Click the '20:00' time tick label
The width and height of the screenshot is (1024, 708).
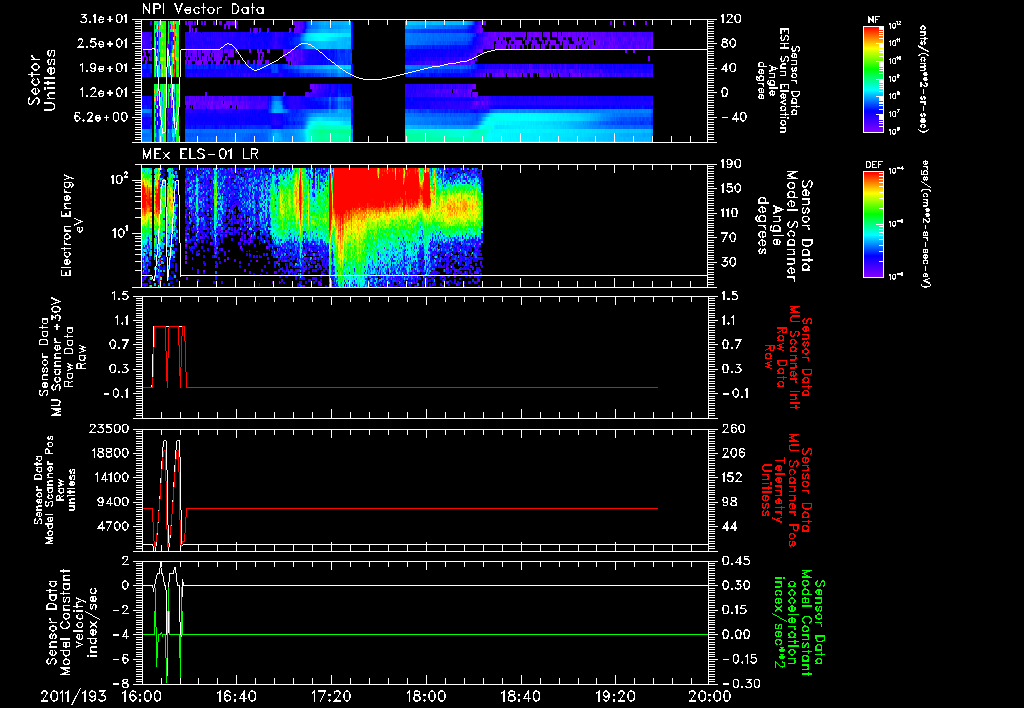(709, 696)
